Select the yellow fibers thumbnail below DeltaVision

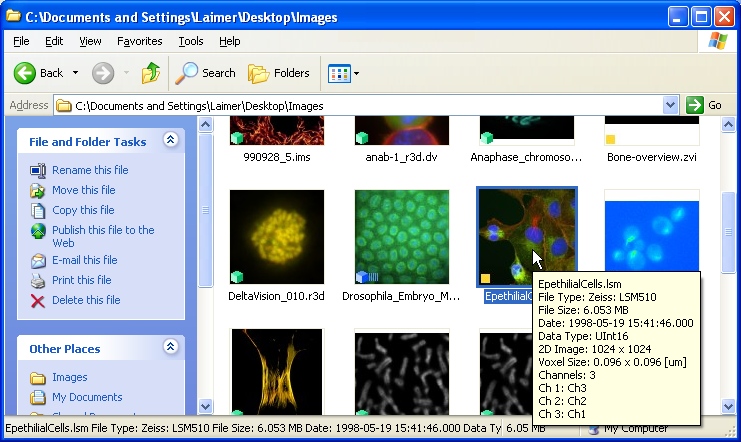click(277, 372)
